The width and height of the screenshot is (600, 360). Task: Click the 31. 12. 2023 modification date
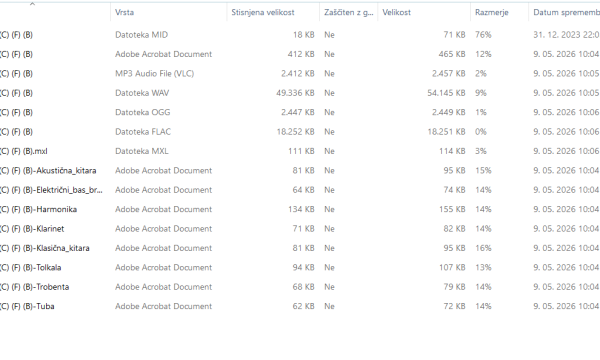pyautogui.click(x=566, y=35)
